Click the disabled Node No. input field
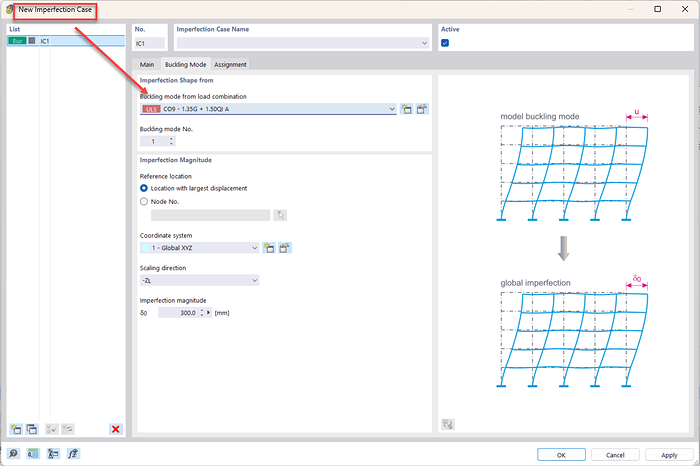 pos(210,215)
